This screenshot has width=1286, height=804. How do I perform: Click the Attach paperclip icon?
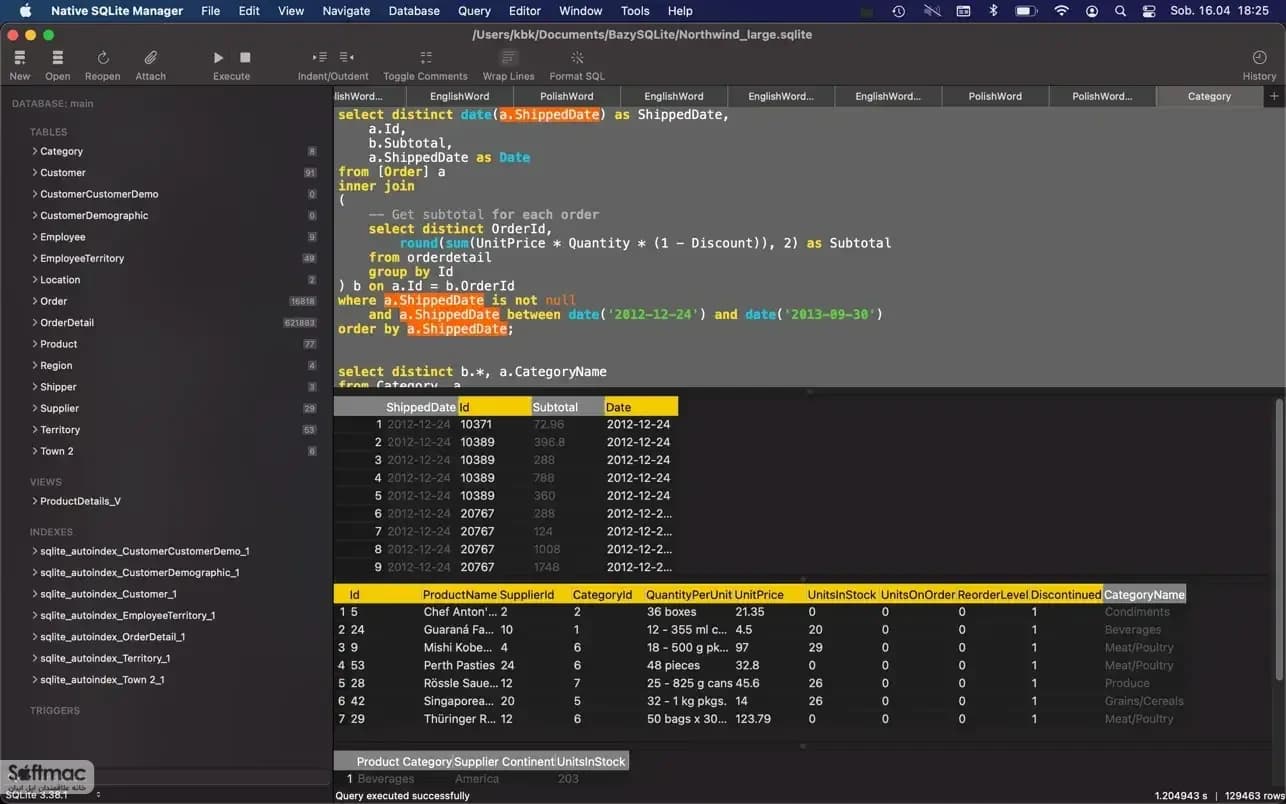pyautogui.click(x=151, y=58)
